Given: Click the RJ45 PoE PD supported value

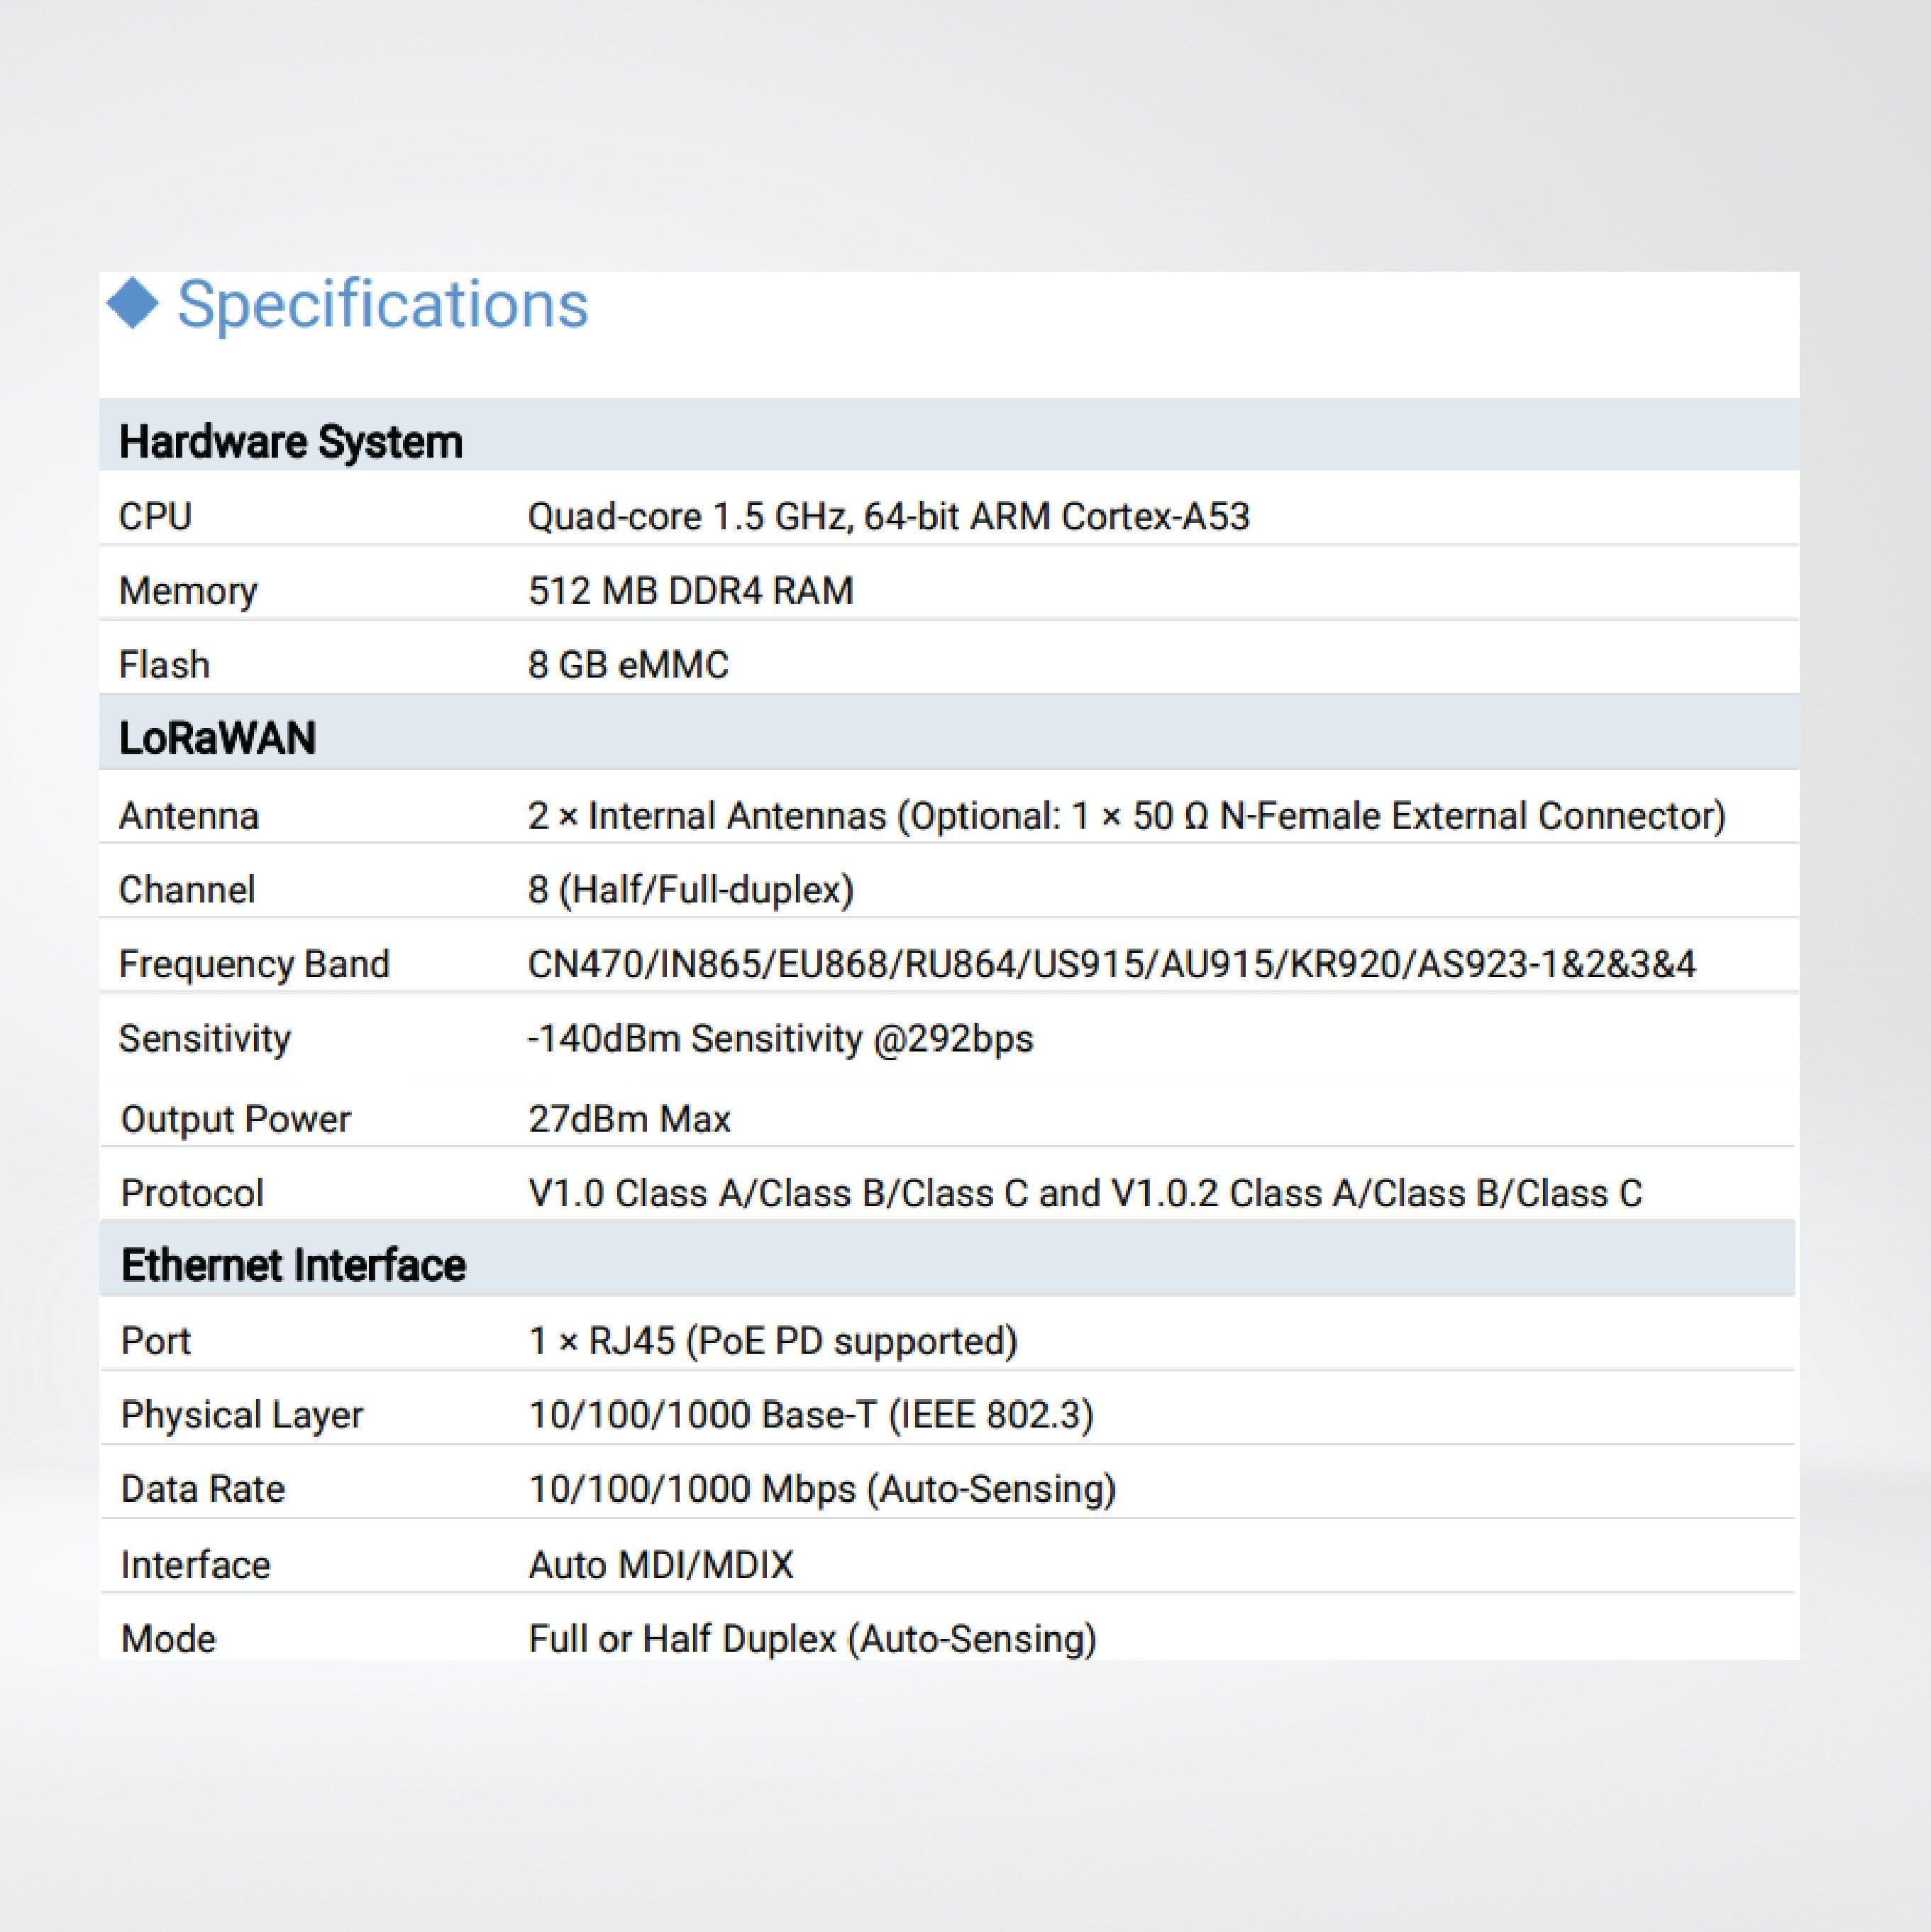Looking at the screenshot, I should point(773,1339).
